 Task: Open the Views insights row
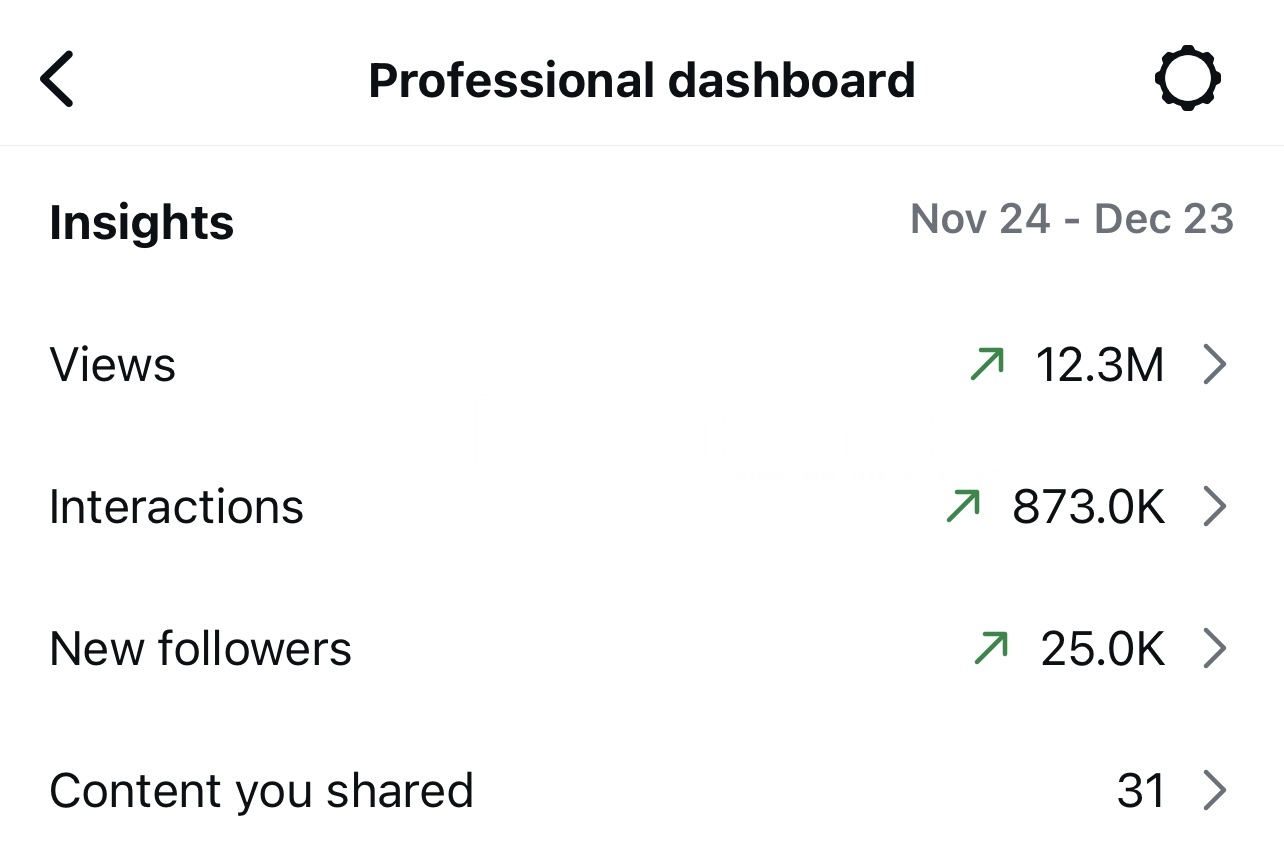click(x=113, y=365)
